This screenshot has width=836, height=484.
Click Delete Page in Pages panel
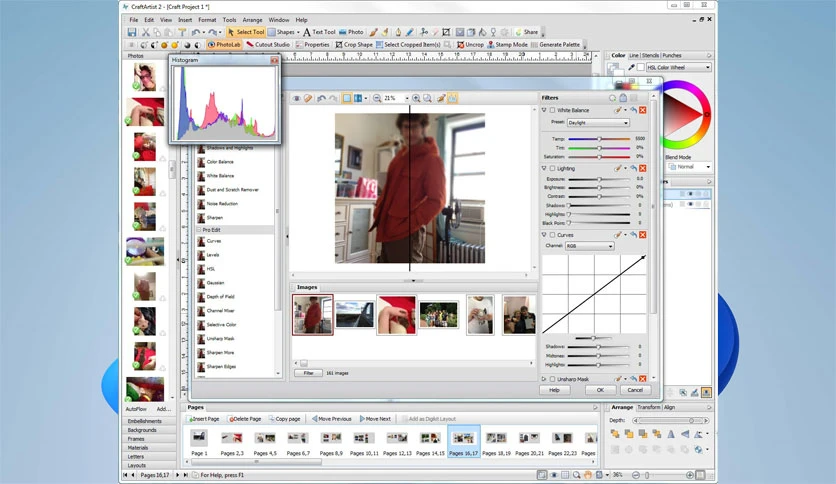245,419
